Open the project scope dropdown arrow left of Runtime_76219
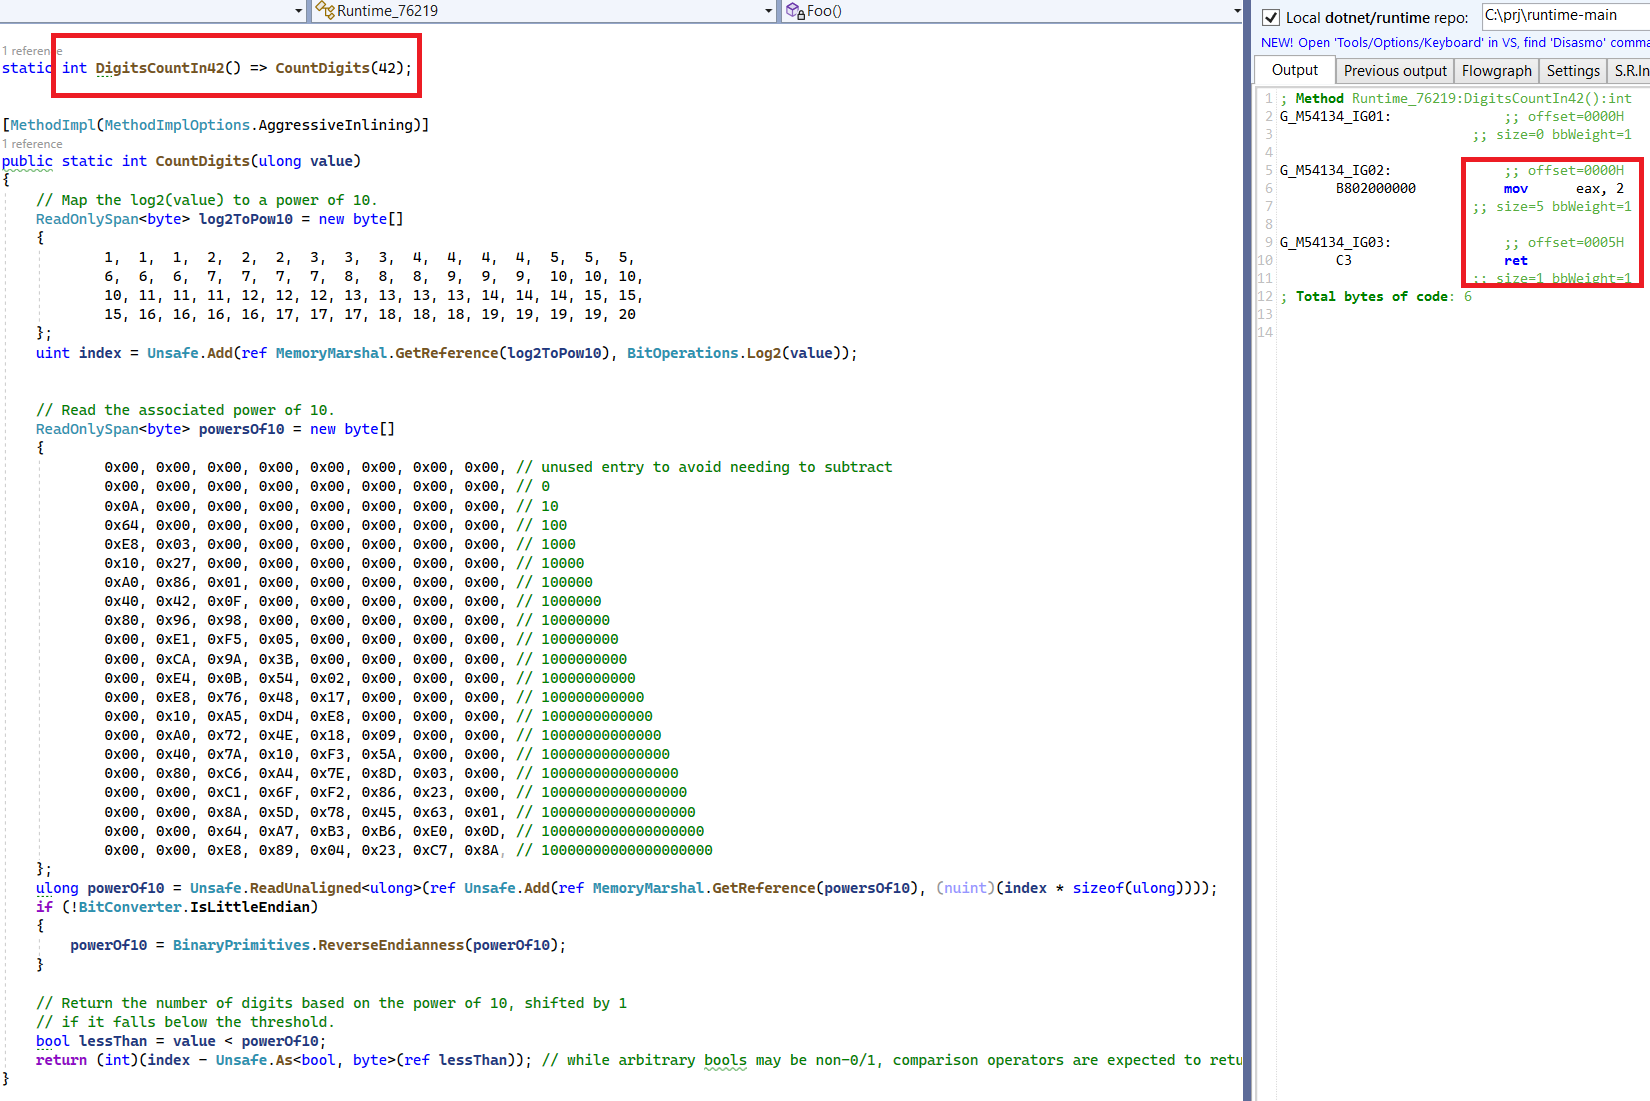This screenshot has width=1650, height=1101. click(298, 11)
